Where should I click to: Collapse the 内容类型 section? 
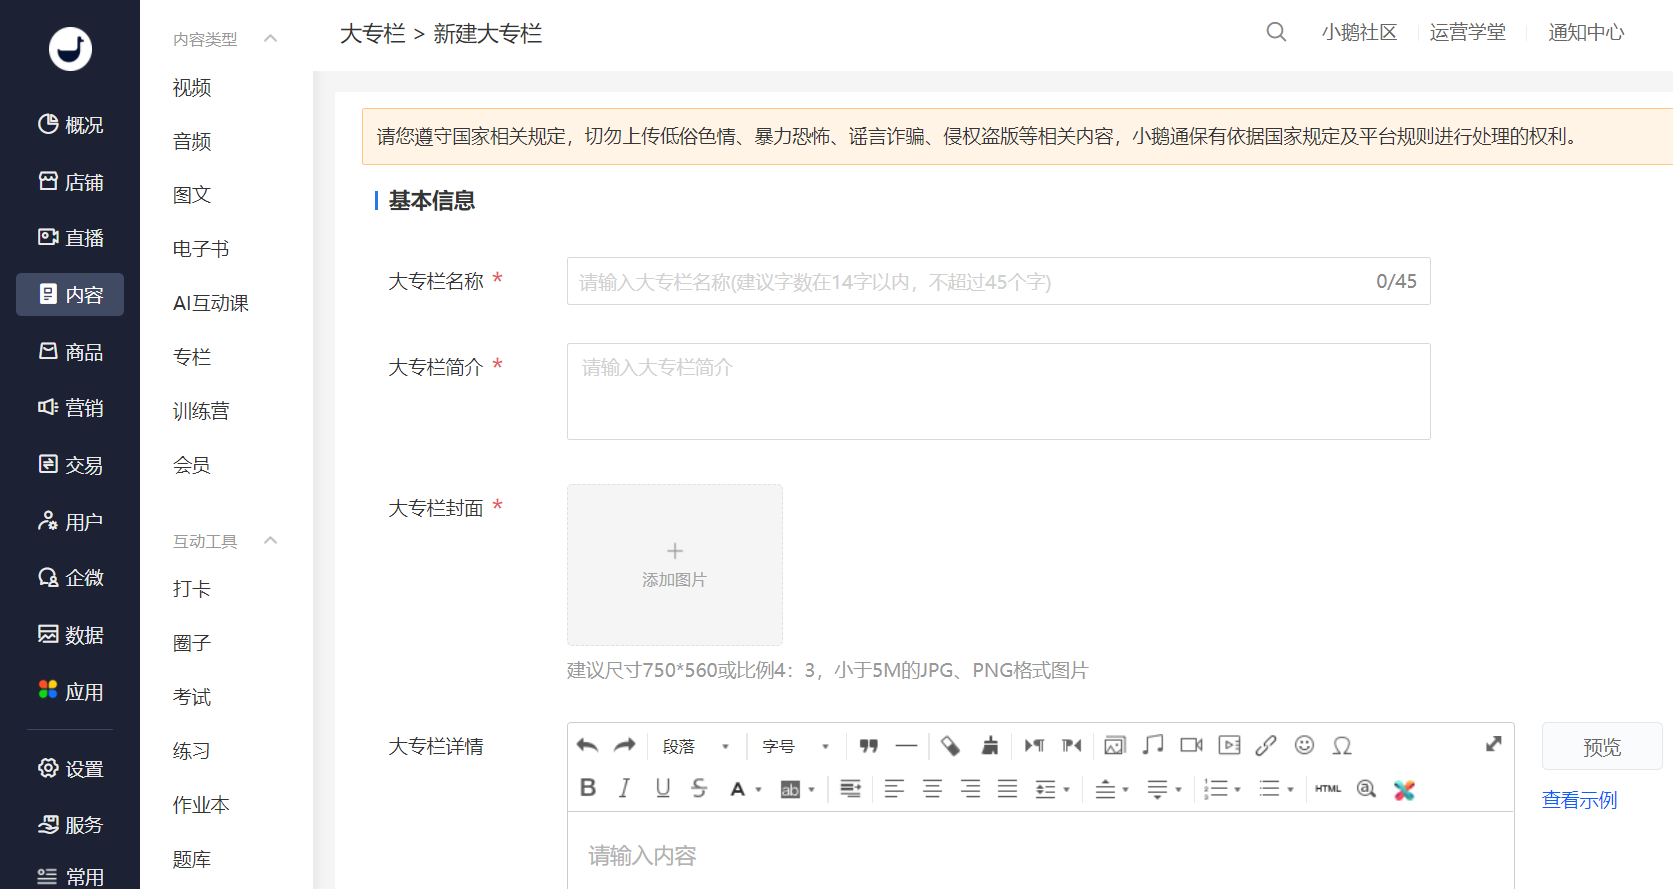click(270, 39)
